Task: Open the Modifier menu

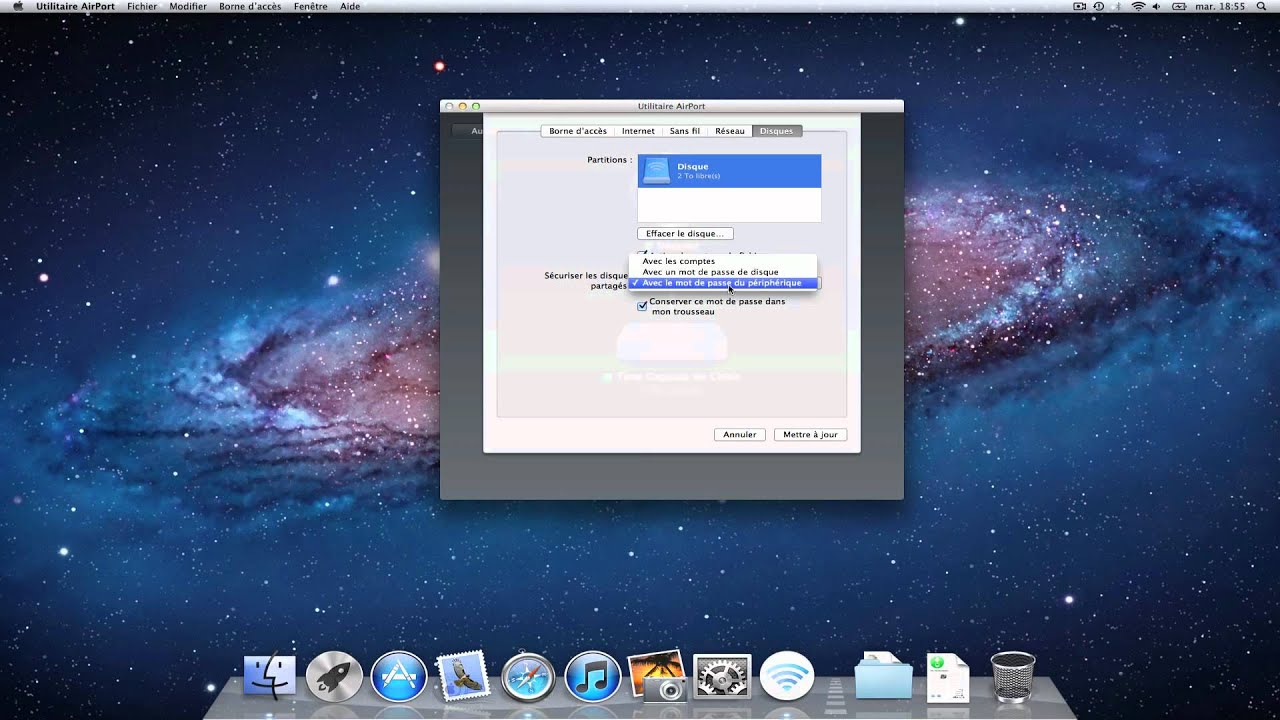Action: coord(188,6)
